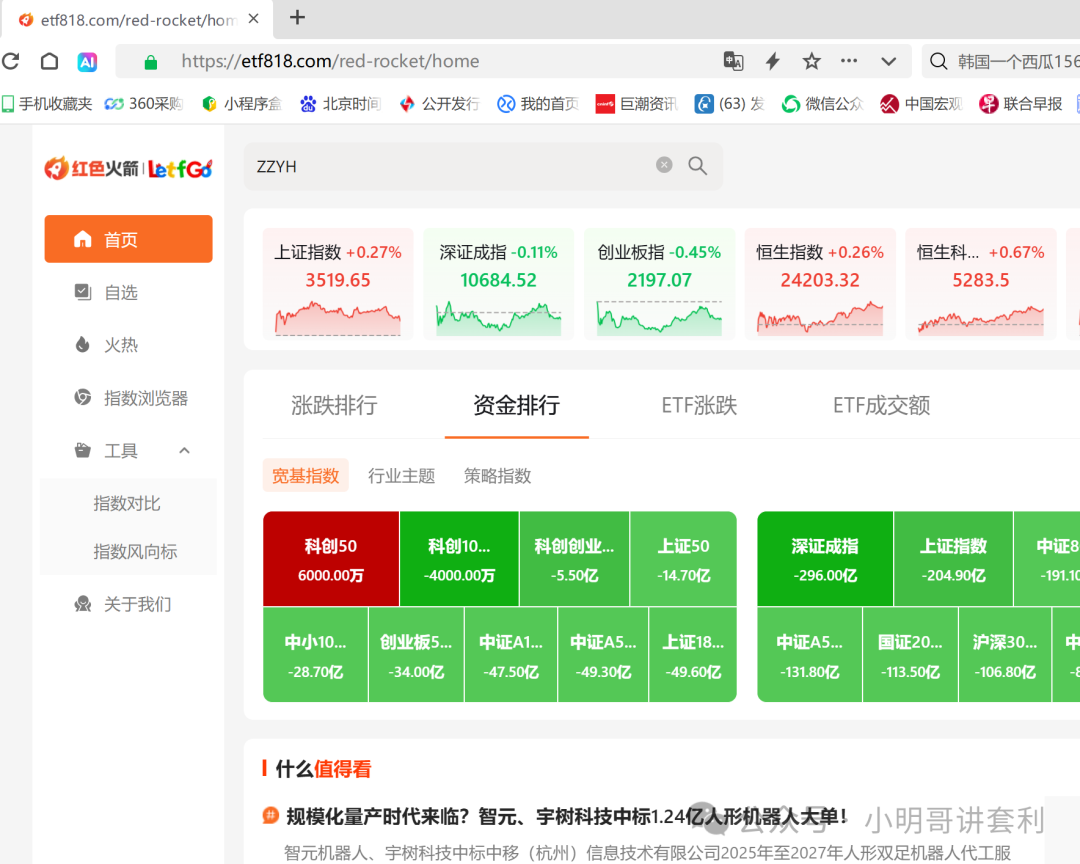This screenshot has height=864, width=1080.
Task: Clear the ZZYH search text with X icon
Action: 664,165
